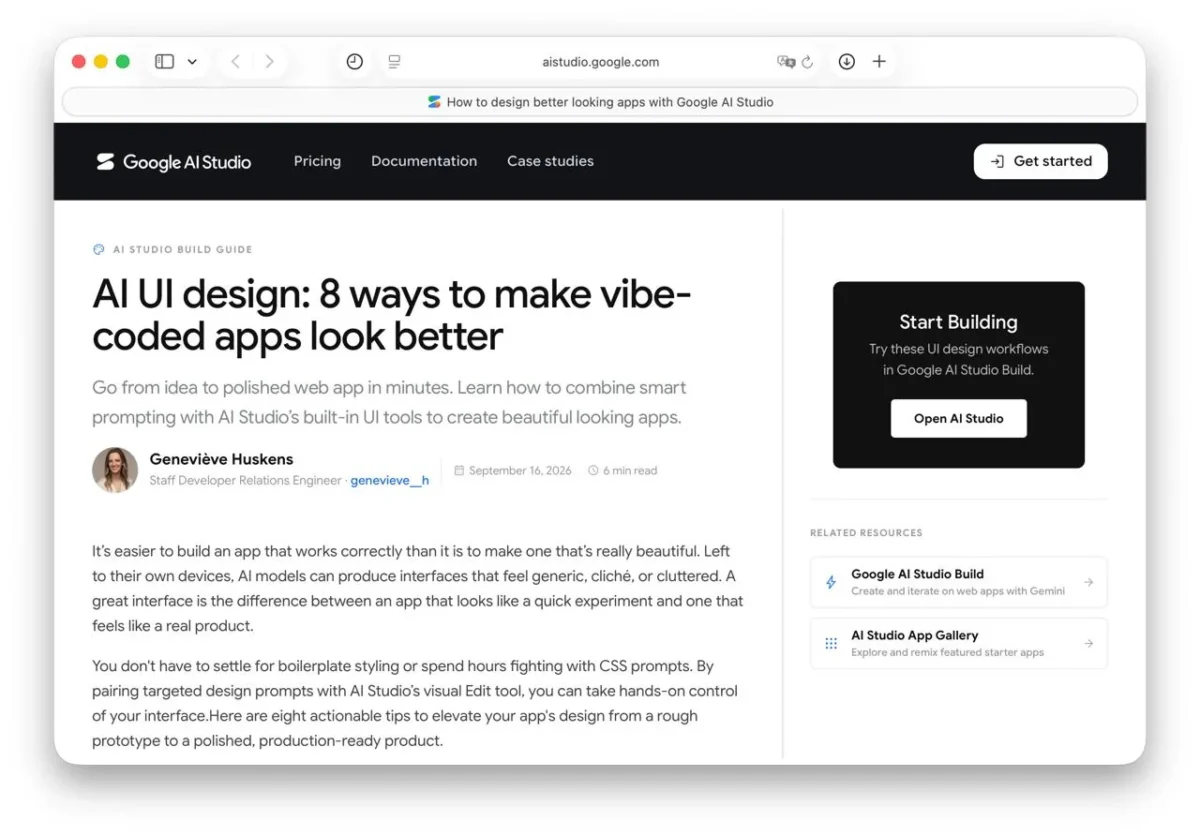The width and height of the screenshot is (1200, 836).
Task: Click the article title 'AI UI design: 8 ways'
Action: (392, 315)
